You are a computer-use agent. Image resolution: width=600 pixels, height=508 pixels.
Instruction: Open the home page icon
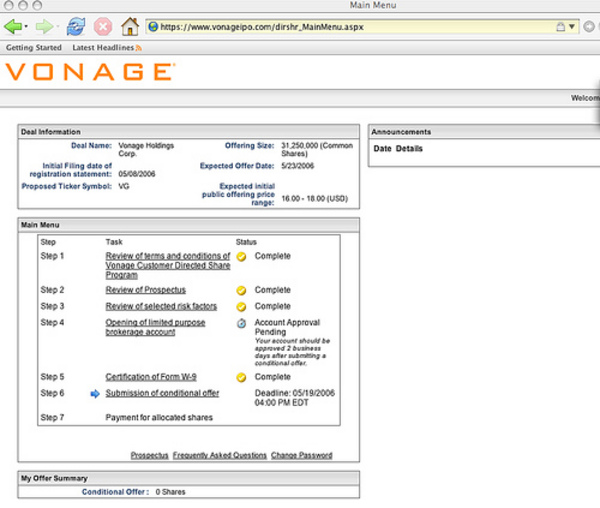[130, 26]
